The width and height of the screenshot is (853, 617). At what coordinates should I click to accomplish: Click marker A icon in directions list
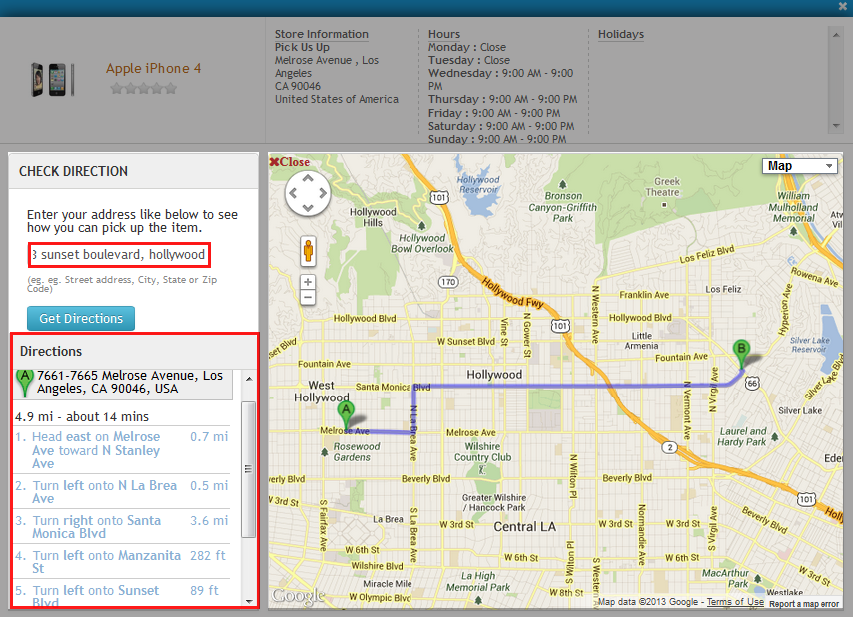(24, 382)
